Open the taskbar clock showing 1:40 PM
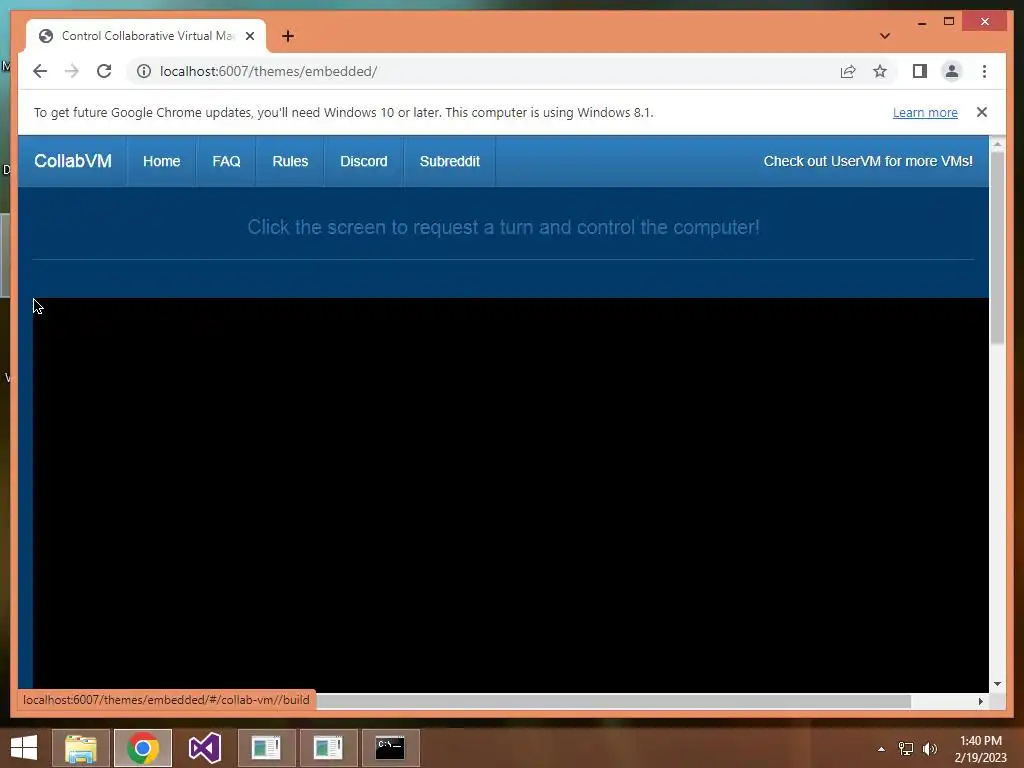 pyautogui.click(x=981, y=749)
